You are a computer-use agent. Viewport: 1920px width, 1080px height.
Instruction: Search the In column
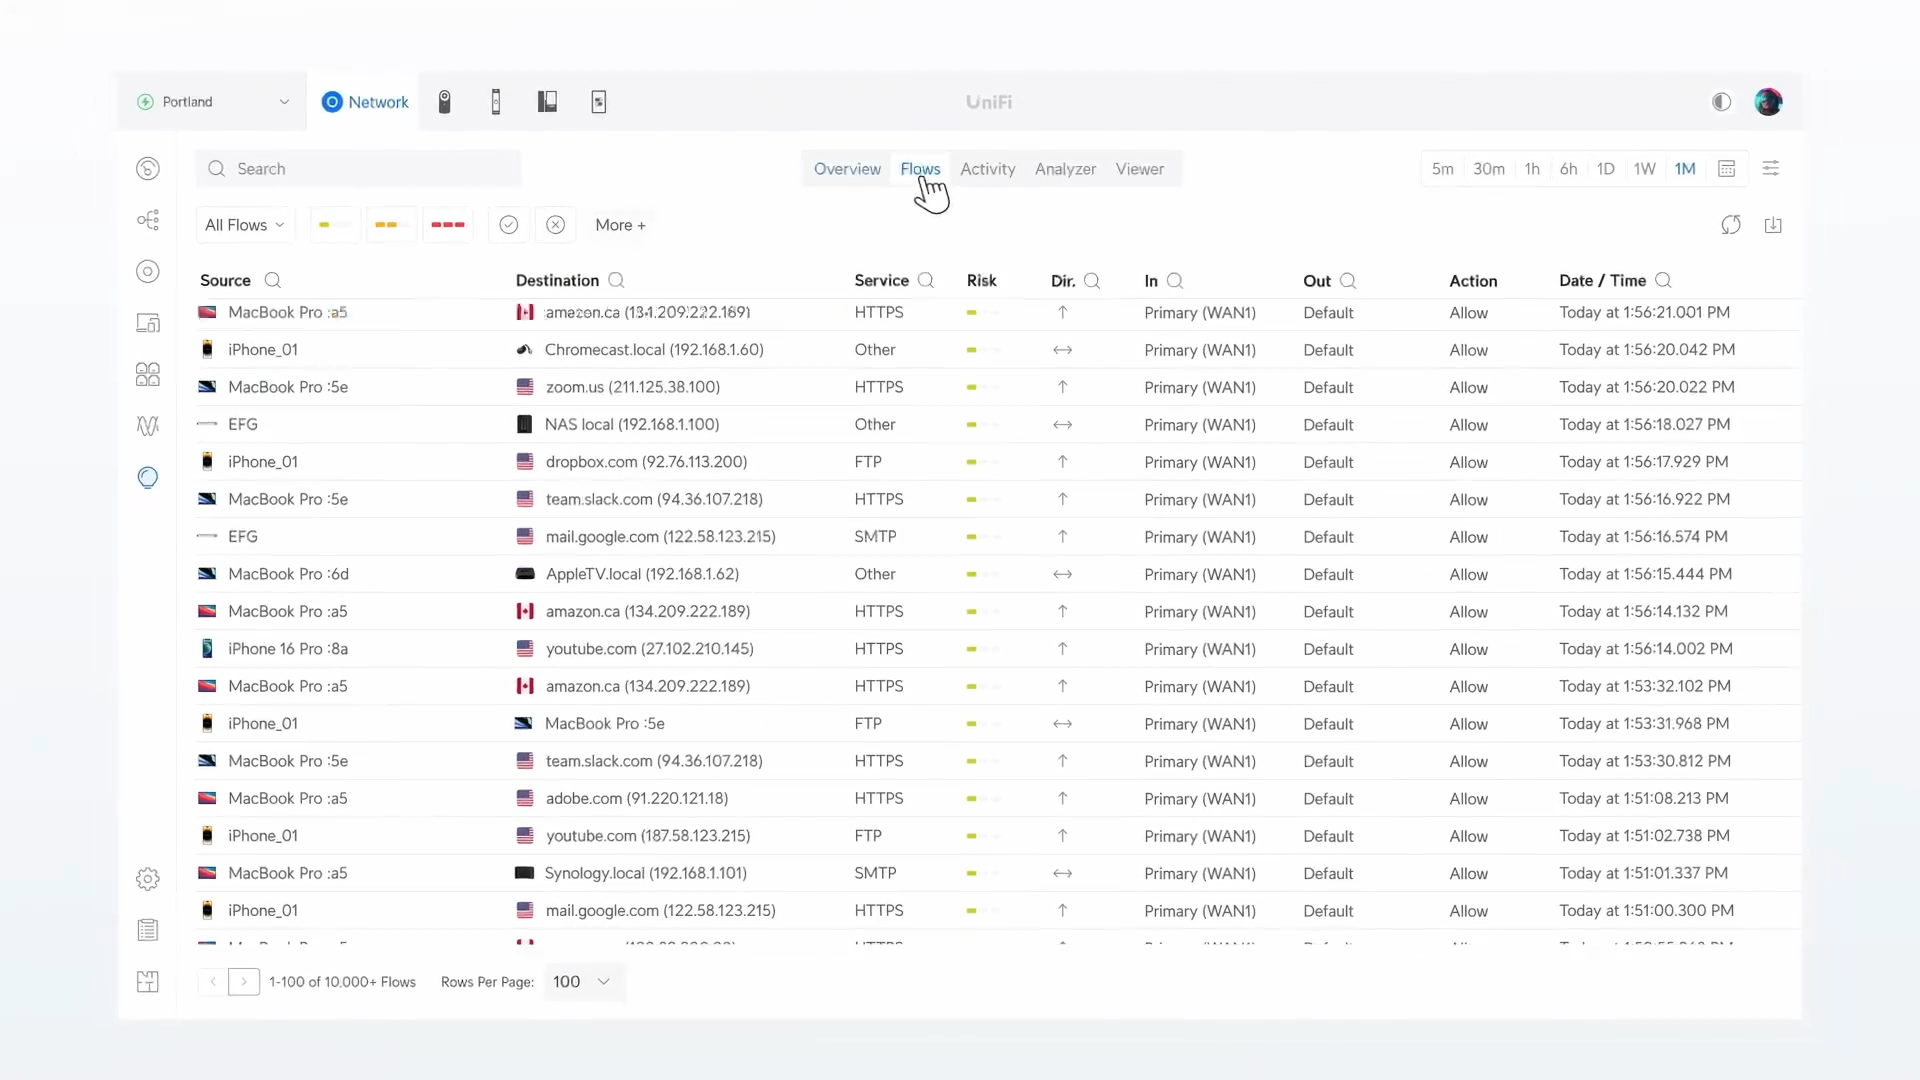(1175, 281)
